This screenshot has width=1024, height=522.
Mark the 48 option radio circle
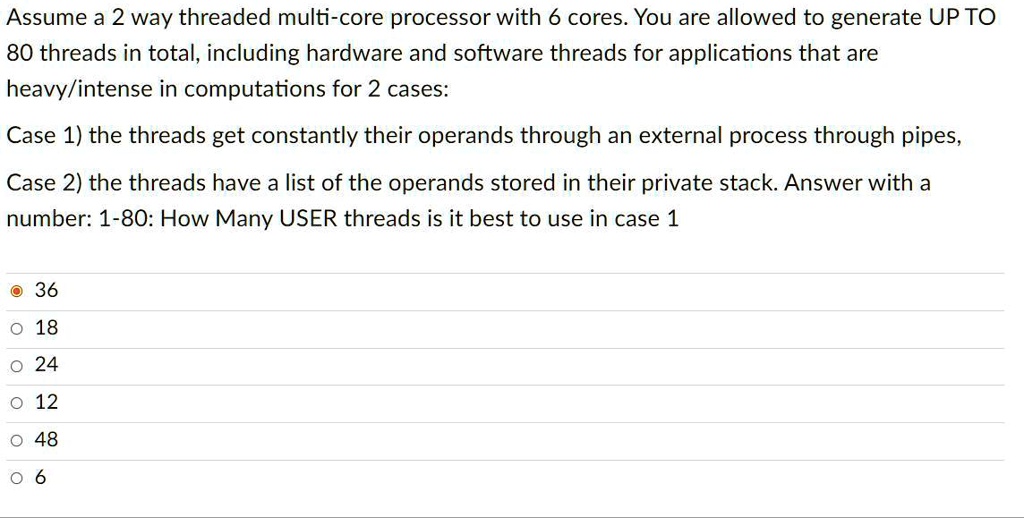[x=16, y=441]
